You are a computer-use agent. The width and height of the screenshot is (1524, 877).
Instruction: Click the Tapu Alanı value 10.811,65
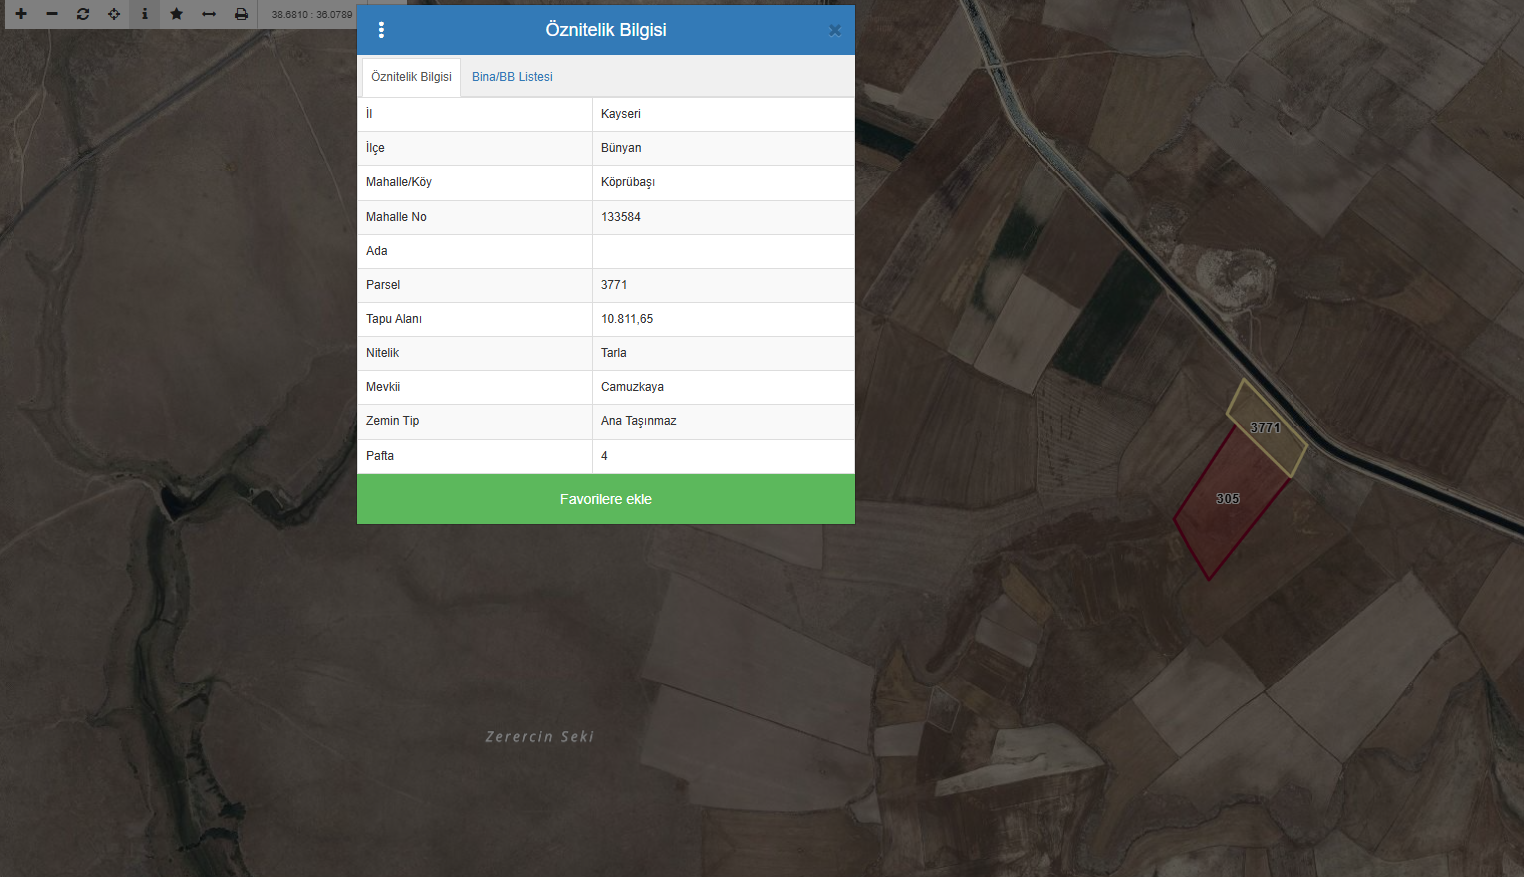[627, 319]
